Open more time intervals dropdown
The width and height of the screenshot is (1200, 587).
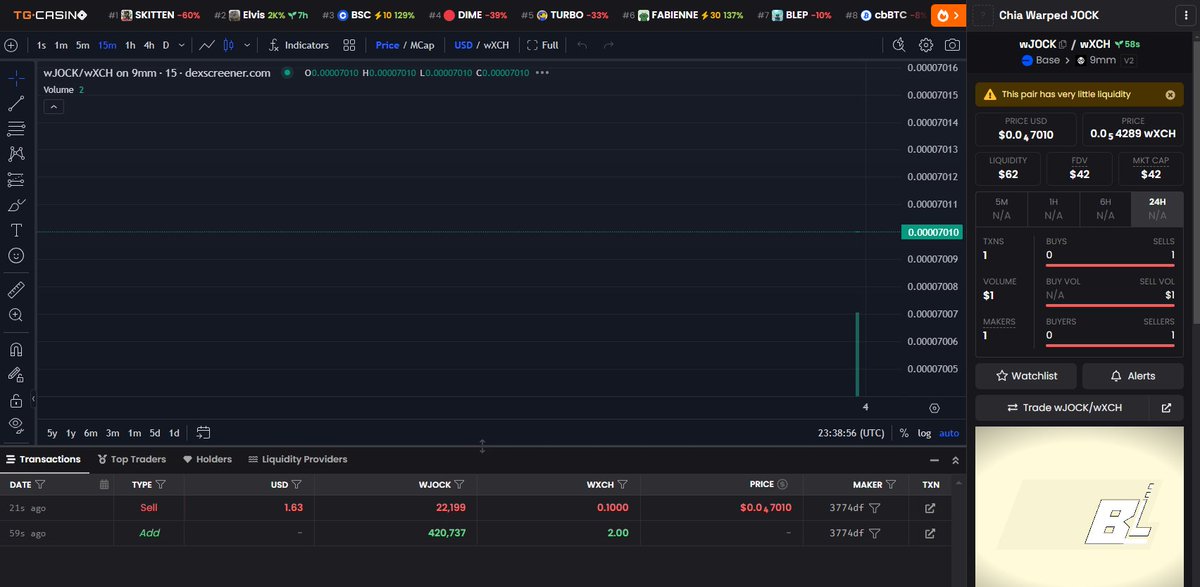click(x=180, y=45)
